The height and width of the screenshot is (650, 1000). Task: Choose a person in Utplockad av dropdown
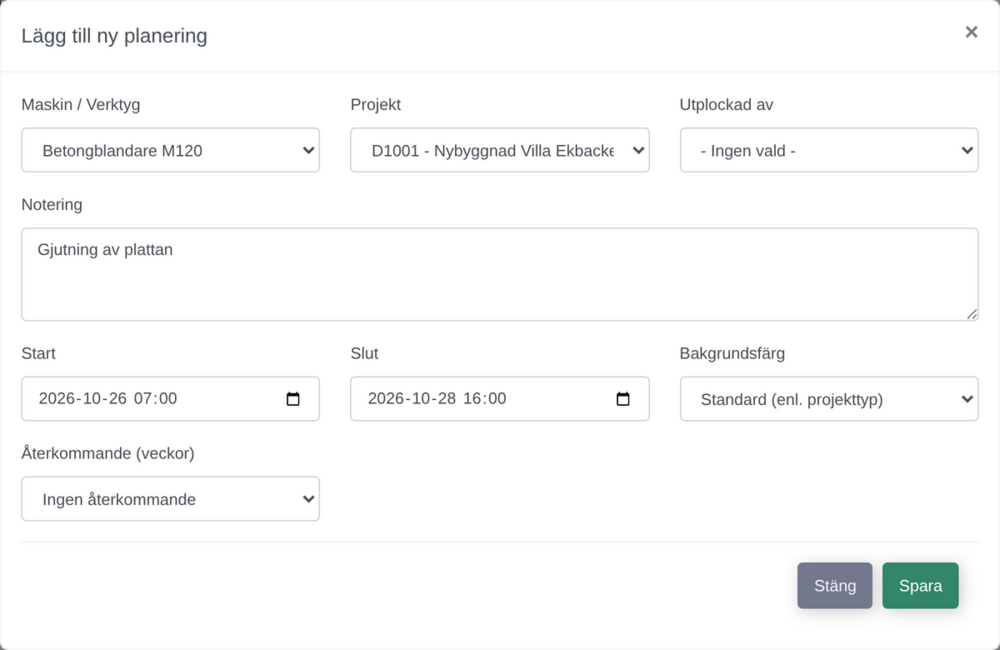[828, 150]
